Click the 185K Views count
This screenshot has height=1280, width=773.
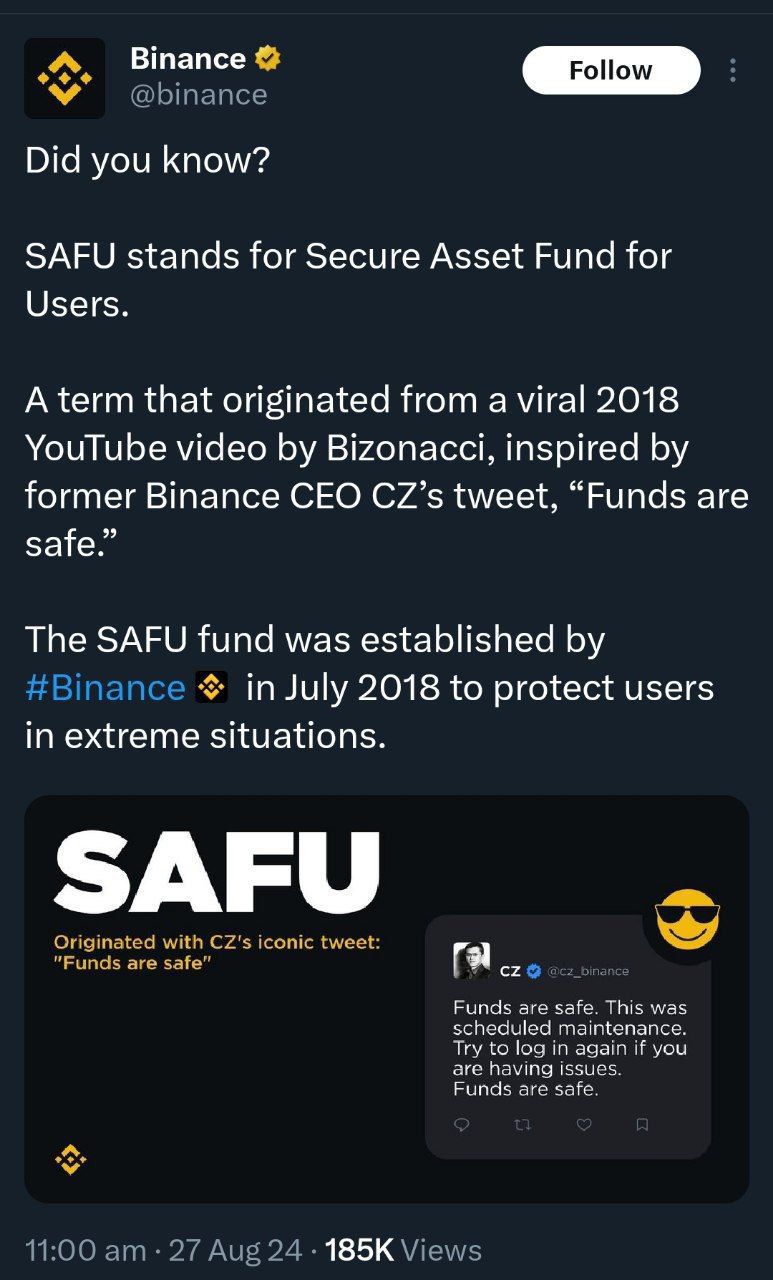(403, 1250)
